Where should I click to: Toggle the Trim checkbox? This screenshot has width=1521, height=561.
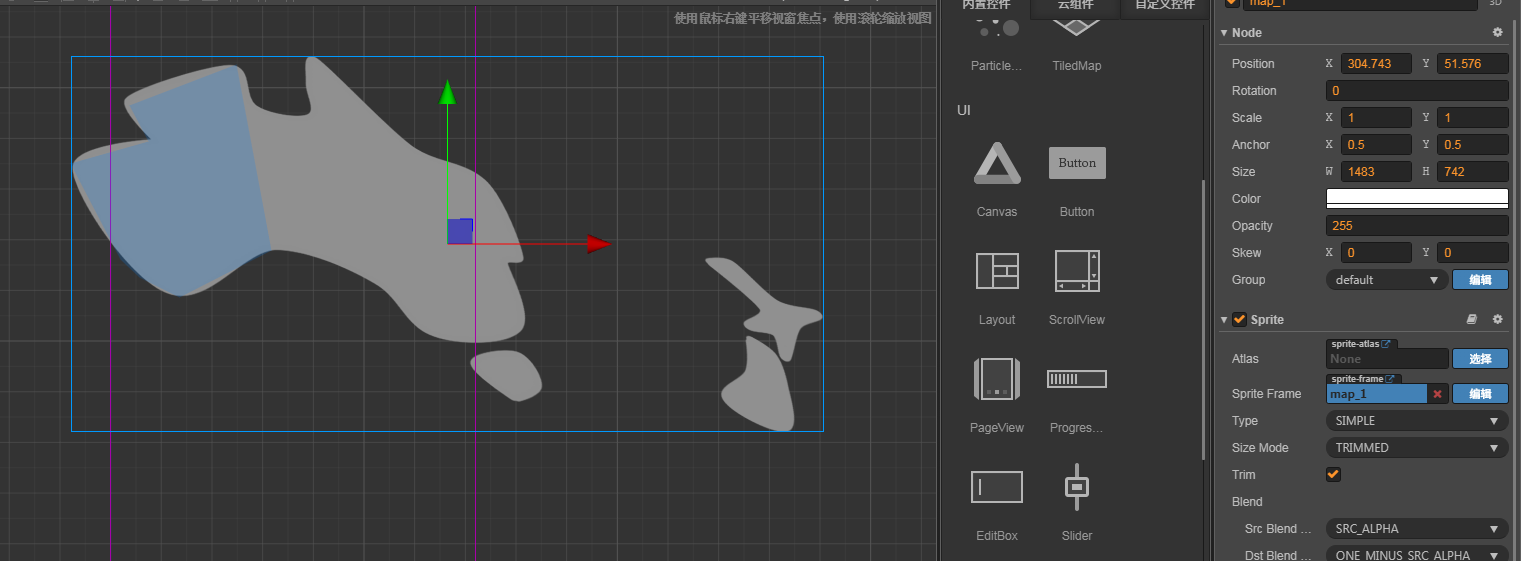1333,474
